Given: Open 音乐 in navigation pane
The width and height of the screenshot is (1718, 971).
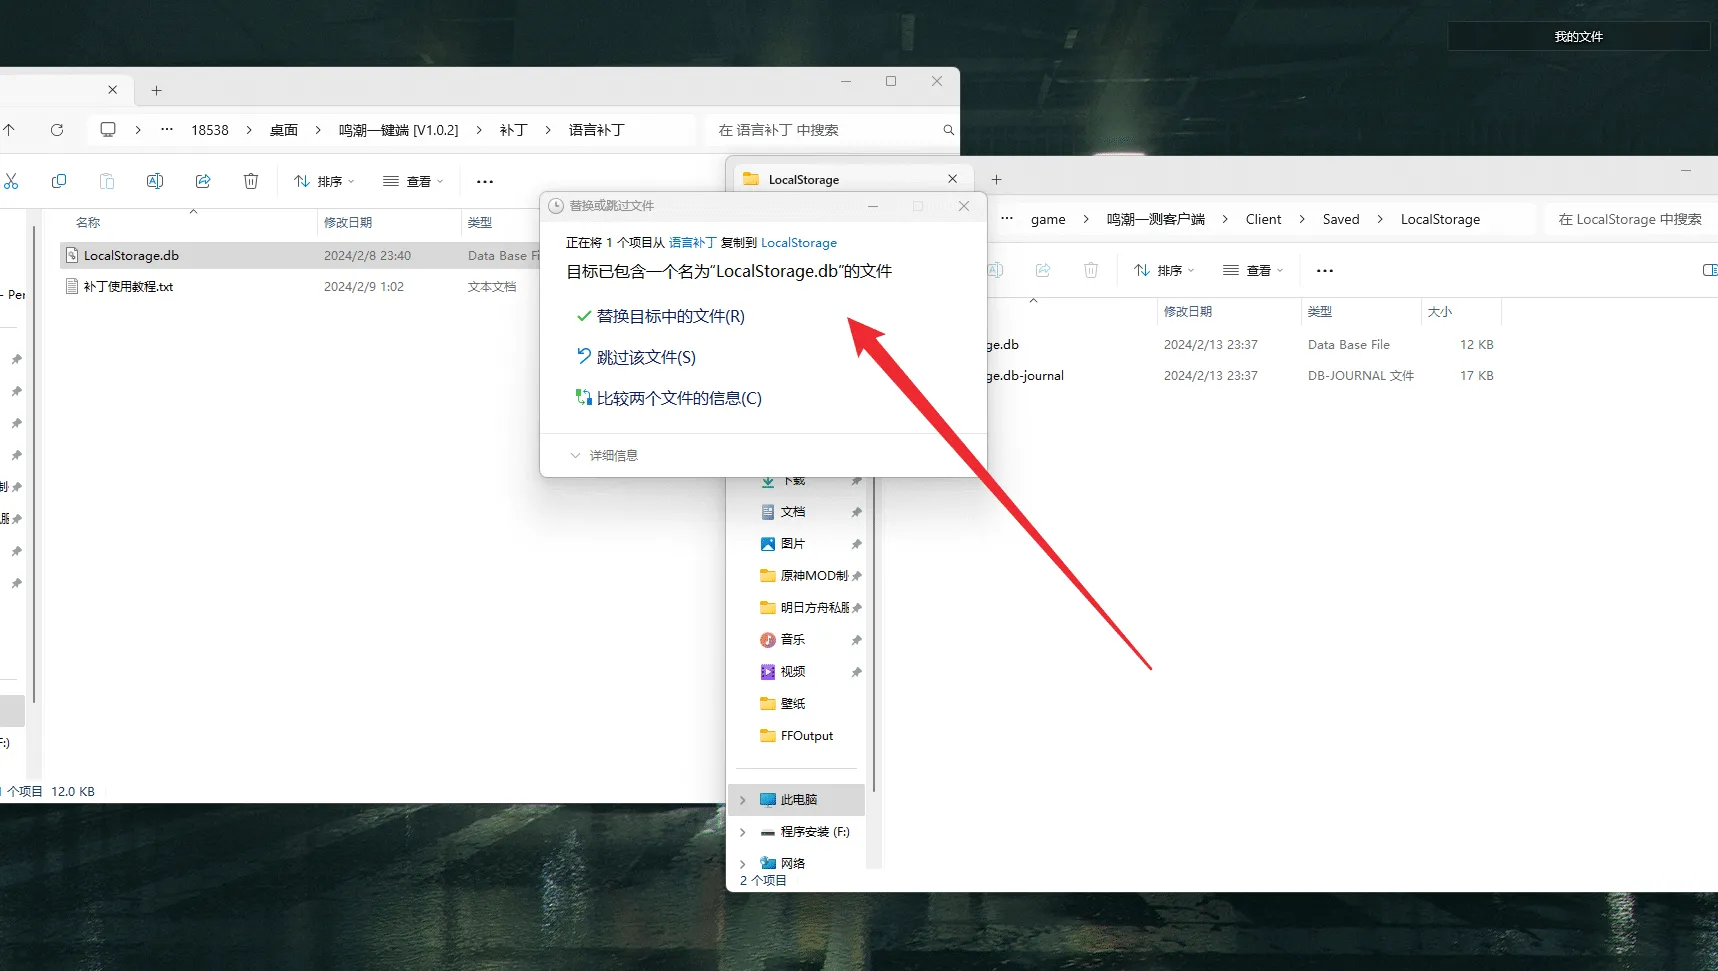Looking at the screenshot, I should (793, 640).
